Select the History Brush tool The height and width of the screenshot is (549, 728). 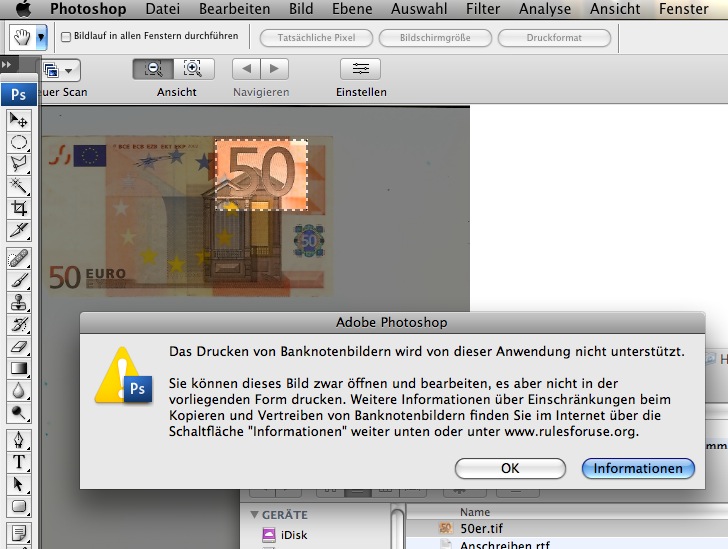point(19,324)
